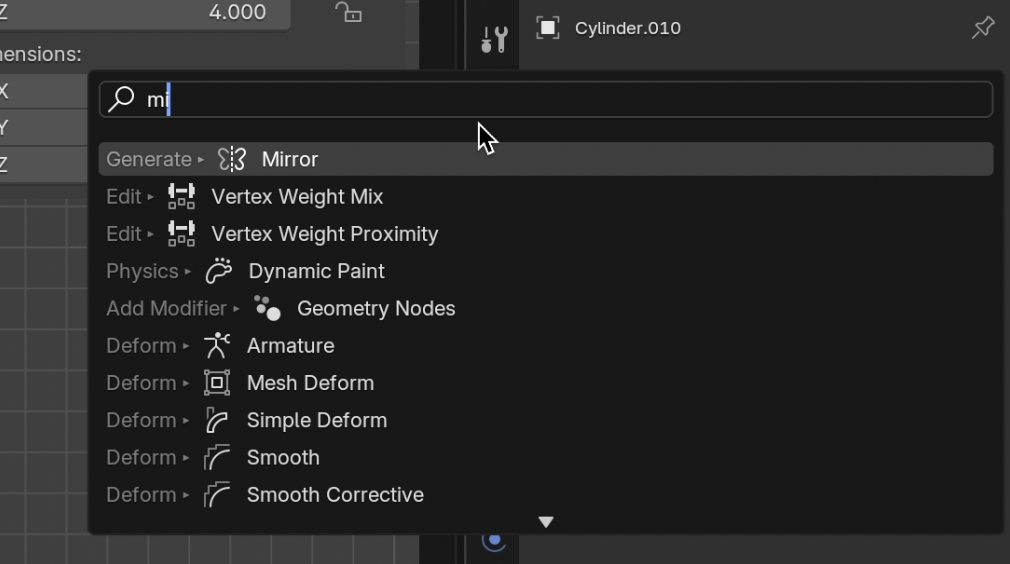
Task: Choose Smooth Corrective from the results
Action: 335,495
